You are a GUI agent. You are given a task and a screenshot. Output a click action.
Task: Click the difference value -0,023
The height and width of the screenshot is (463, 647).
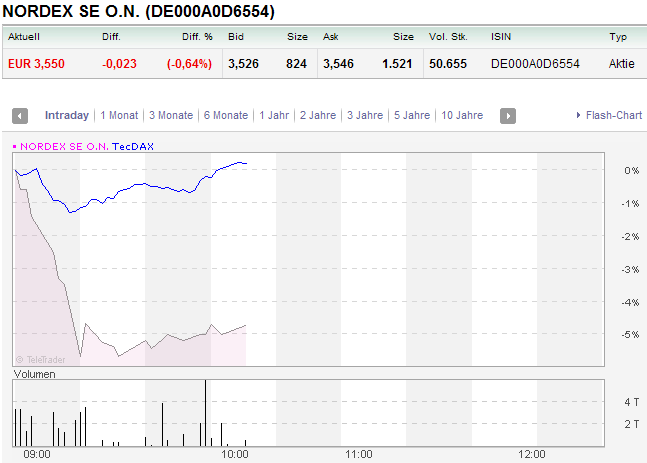click(119, 64)
